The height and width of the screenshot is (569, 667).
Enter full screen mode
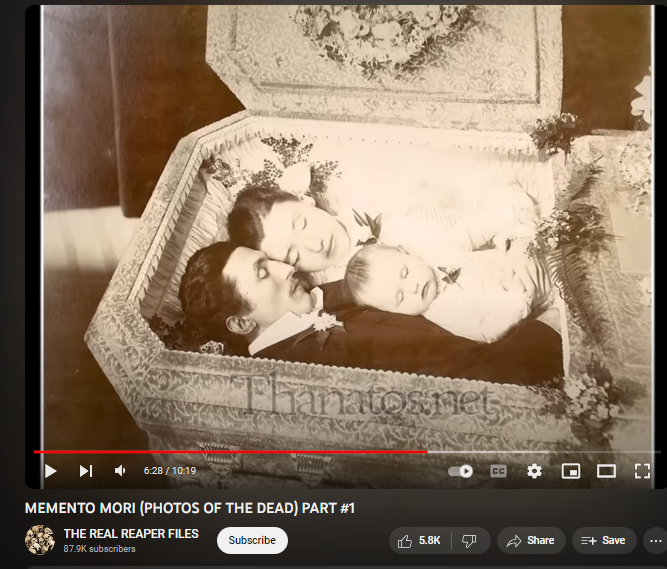point(642,471)
